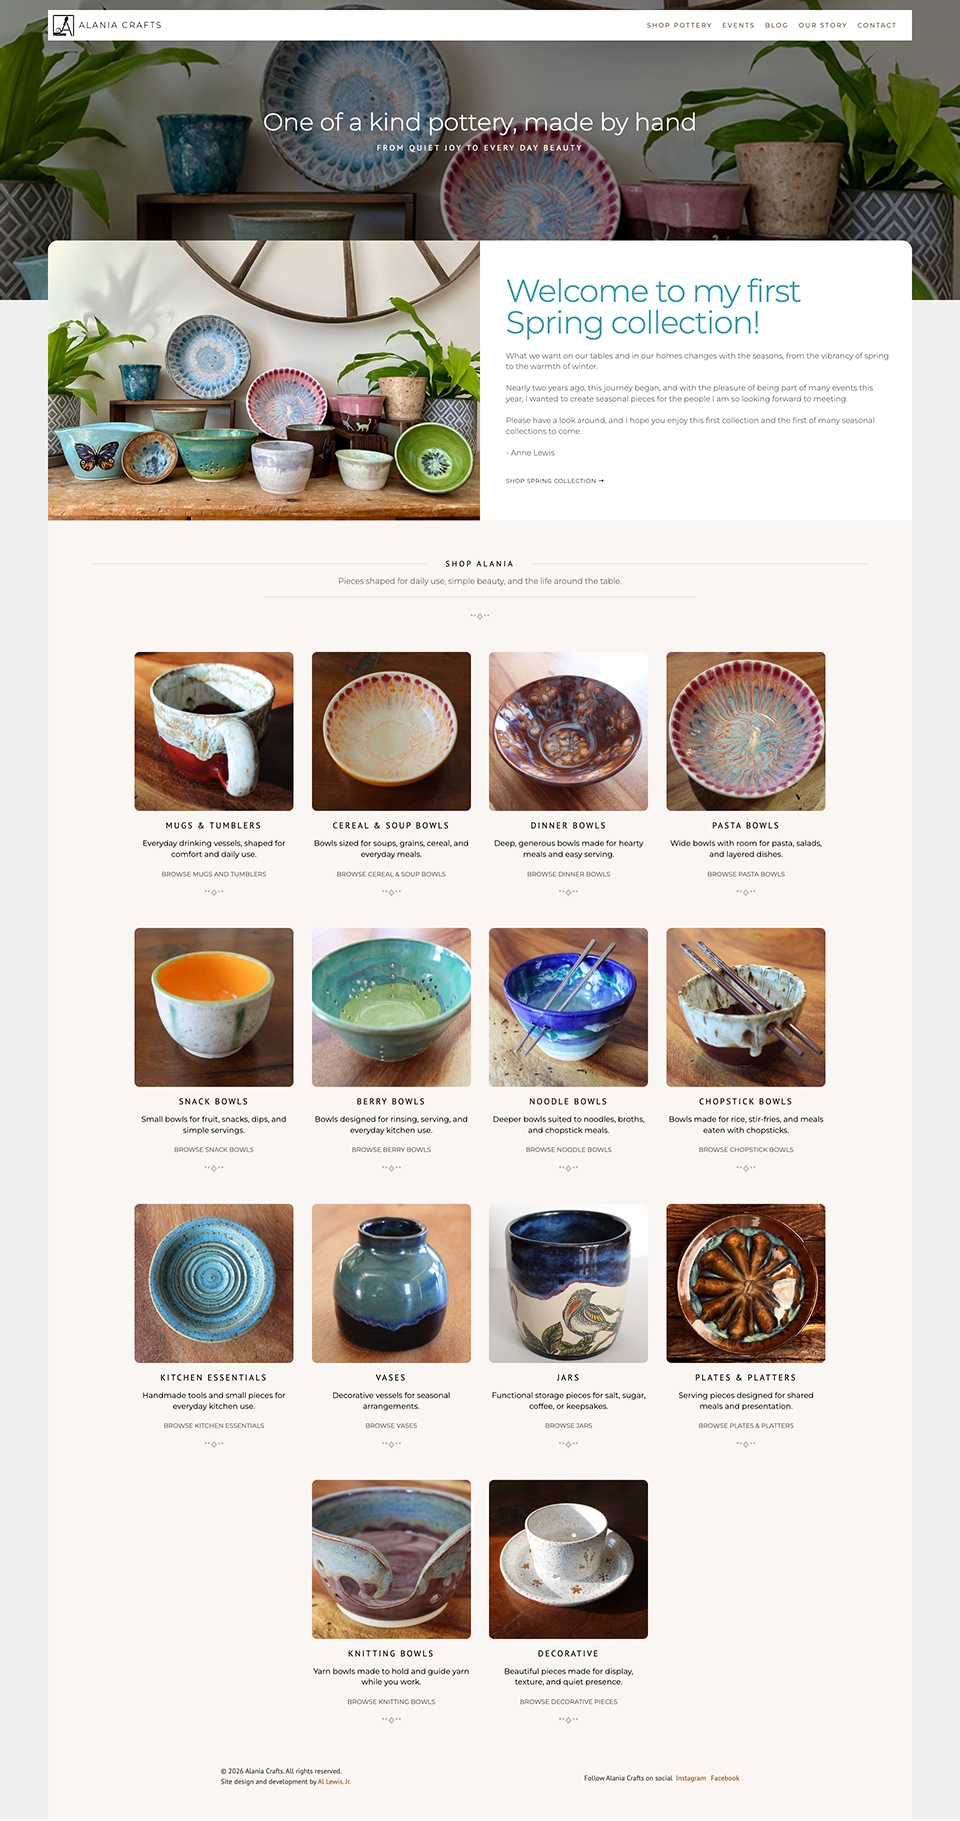
Task: Go to the Events page
Action: coord(738,25)
